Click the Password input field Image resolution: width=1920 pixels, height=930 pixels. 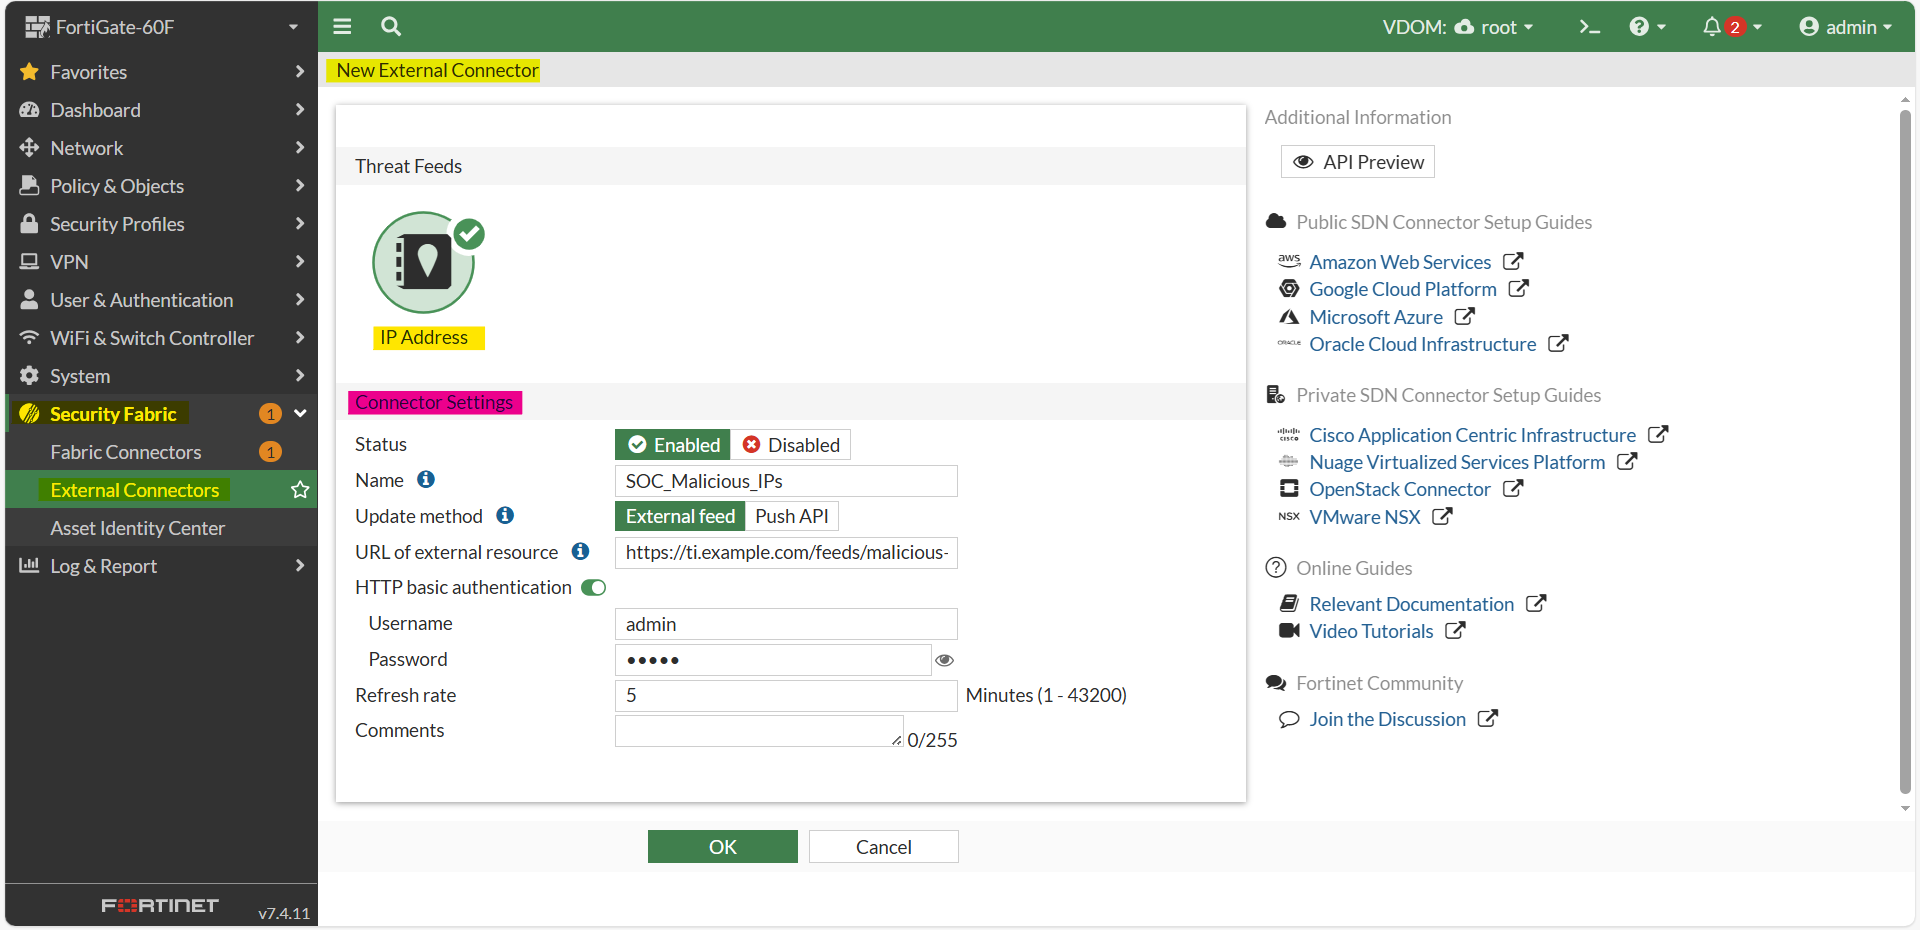point(773,660)
